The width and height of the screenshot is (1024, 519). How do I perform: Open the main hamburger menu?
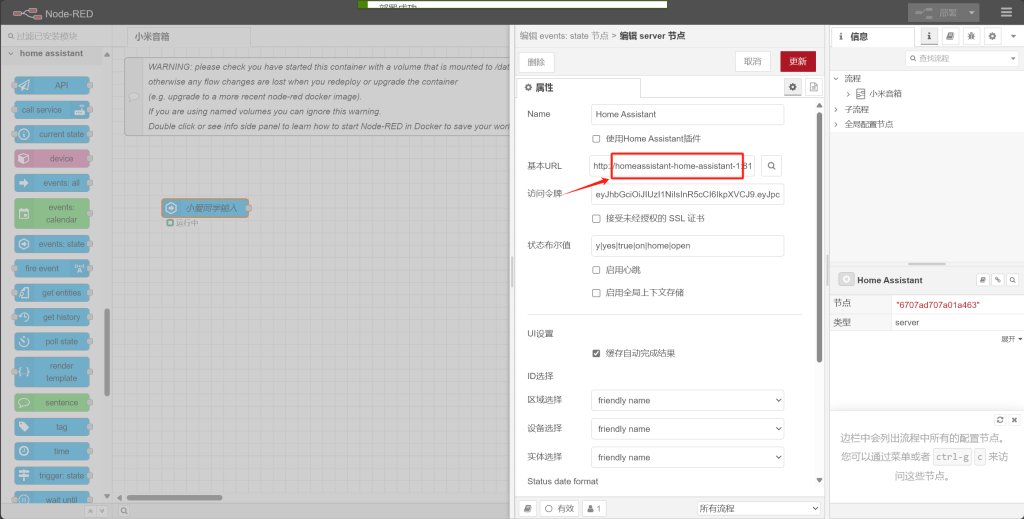point(1006,12)
